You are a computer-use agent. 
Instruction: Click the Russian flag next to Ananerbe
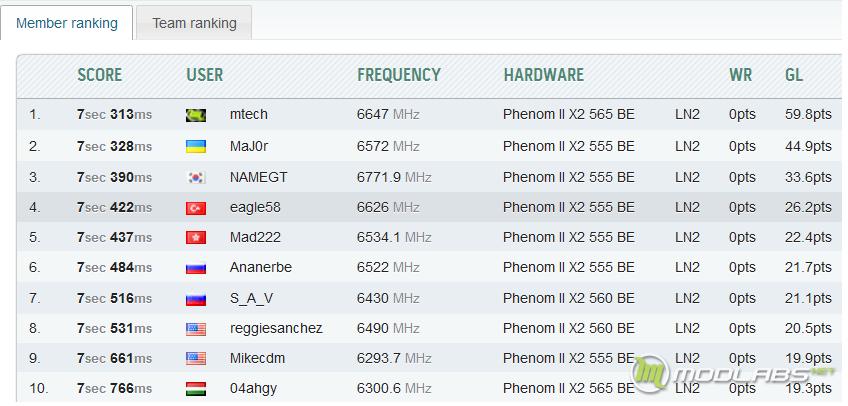pos(196,268)
